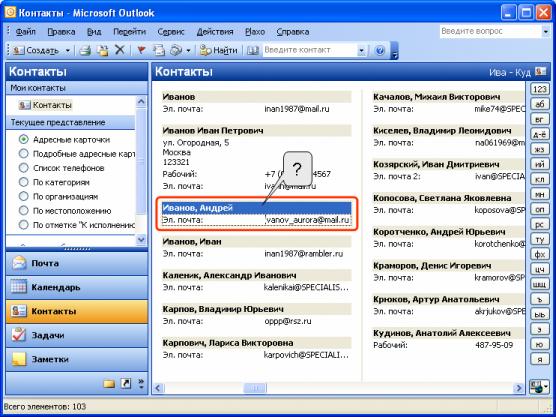Open the Plaxo menu

[255, 32]
